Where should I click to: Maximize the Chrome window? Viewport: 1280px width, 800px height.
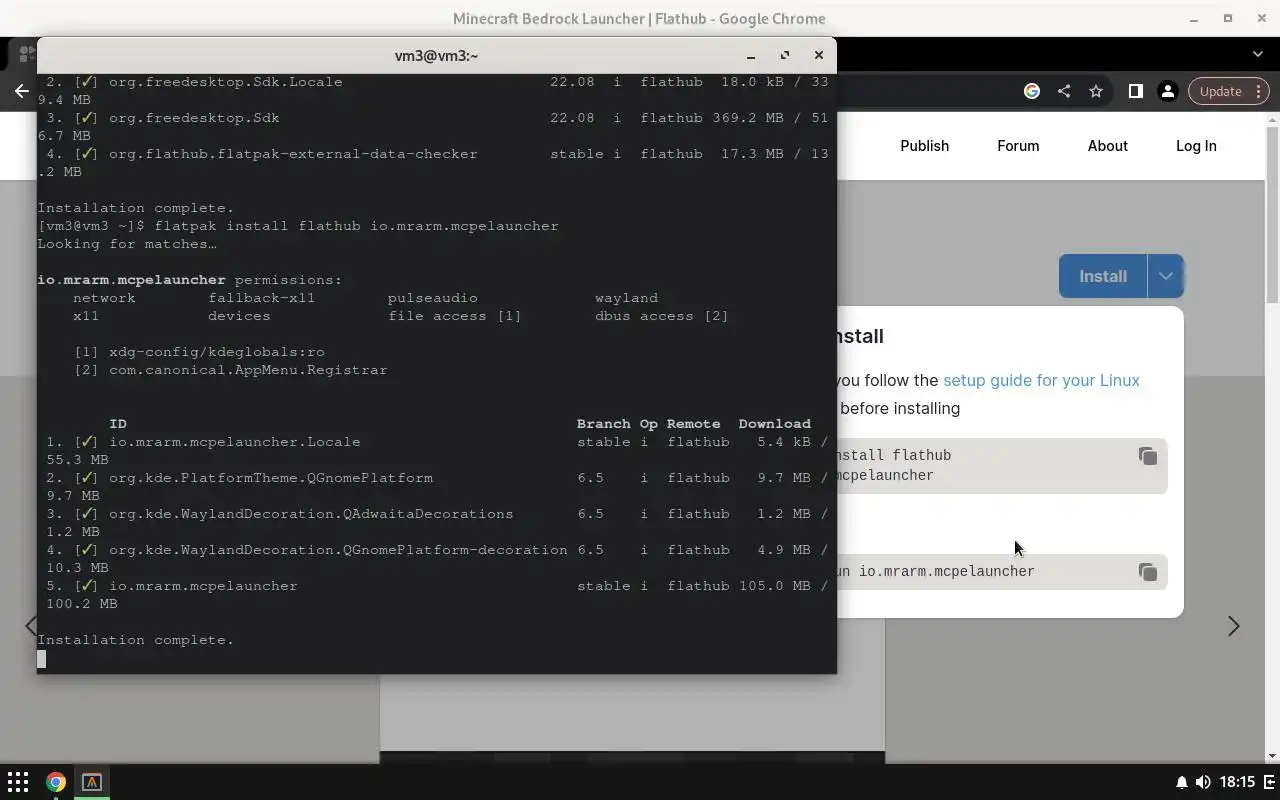[x=1228, y=19]
